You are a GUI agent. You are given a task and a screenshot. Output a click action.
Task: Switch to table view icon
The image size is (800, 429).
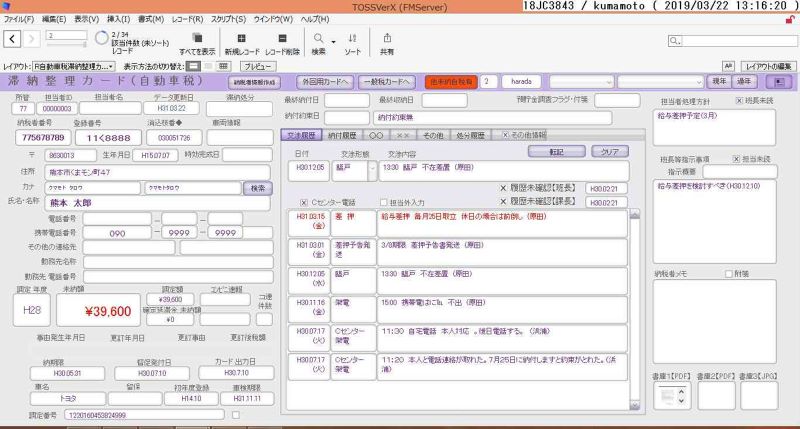223,66
